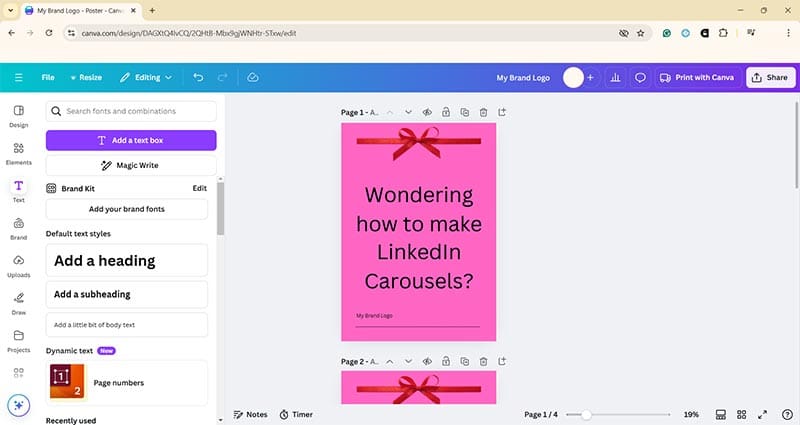Delete Page 1 with trash icon
Viewport: 800px width, 425px height.
pos(483,112)
